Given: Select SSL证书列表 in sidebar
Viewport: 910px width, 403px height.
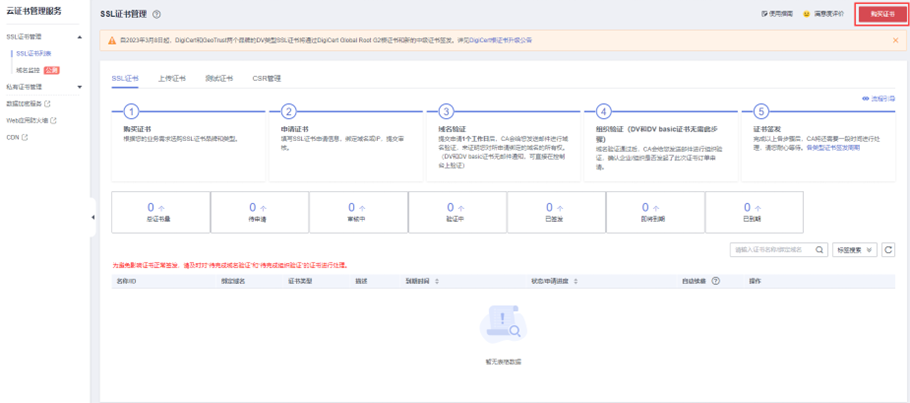Looking at the screenshot, I should pyautogui.click(x=34, y=53).
